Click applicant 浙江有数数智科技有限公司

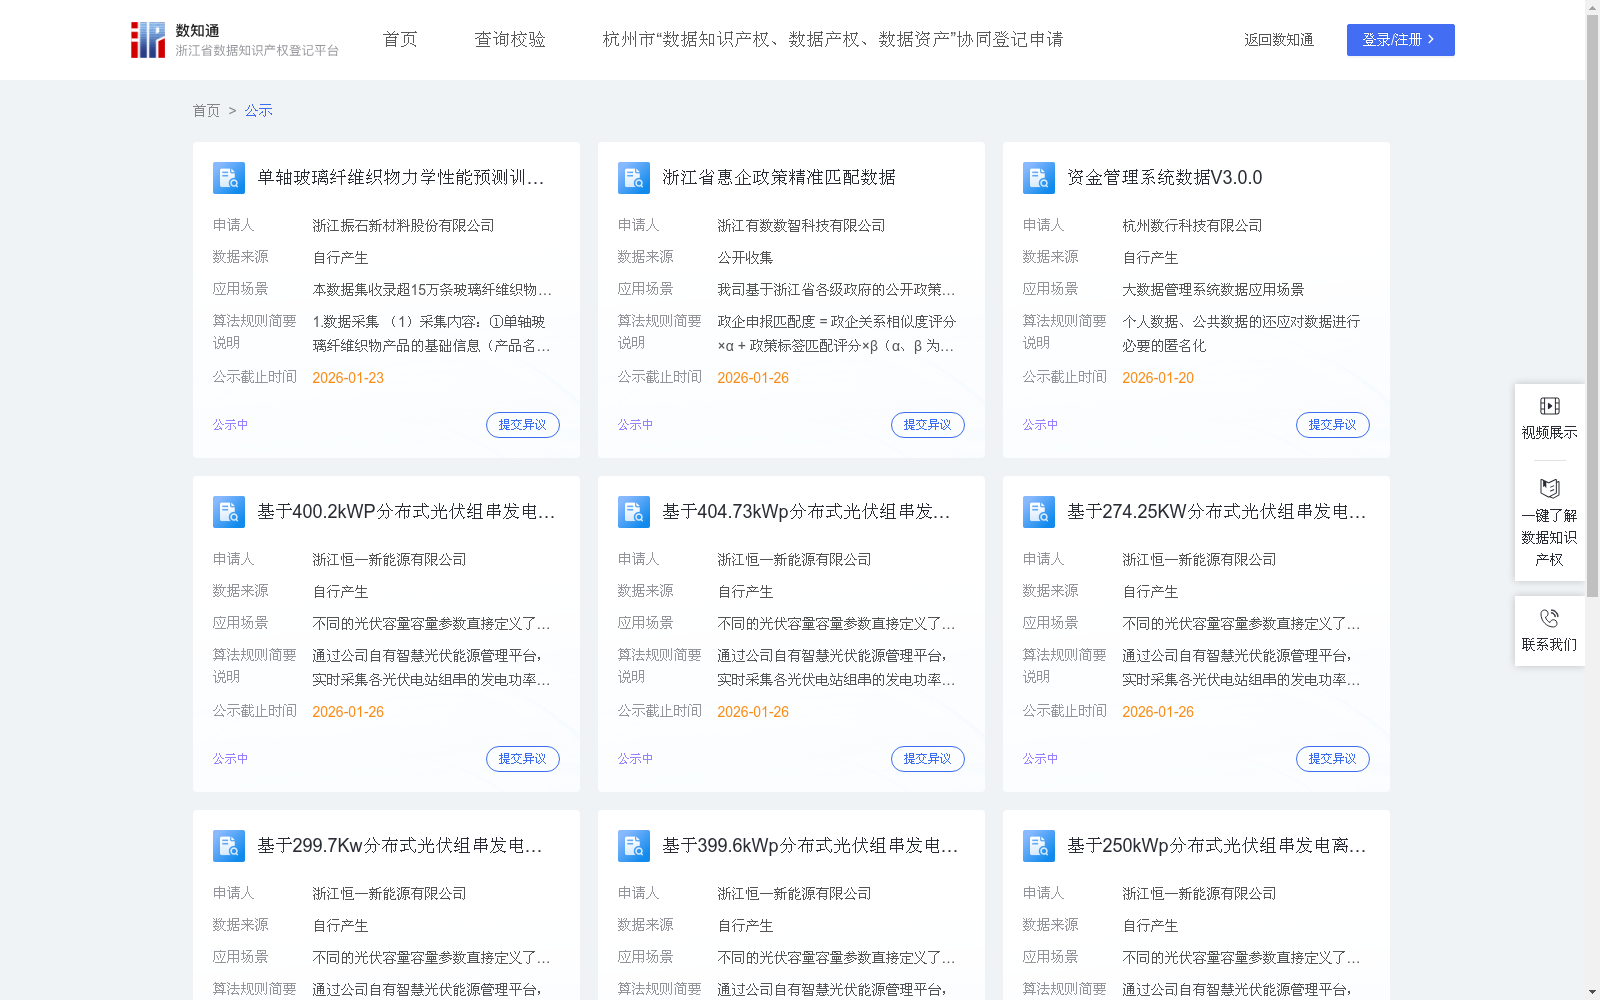point(801,226)
